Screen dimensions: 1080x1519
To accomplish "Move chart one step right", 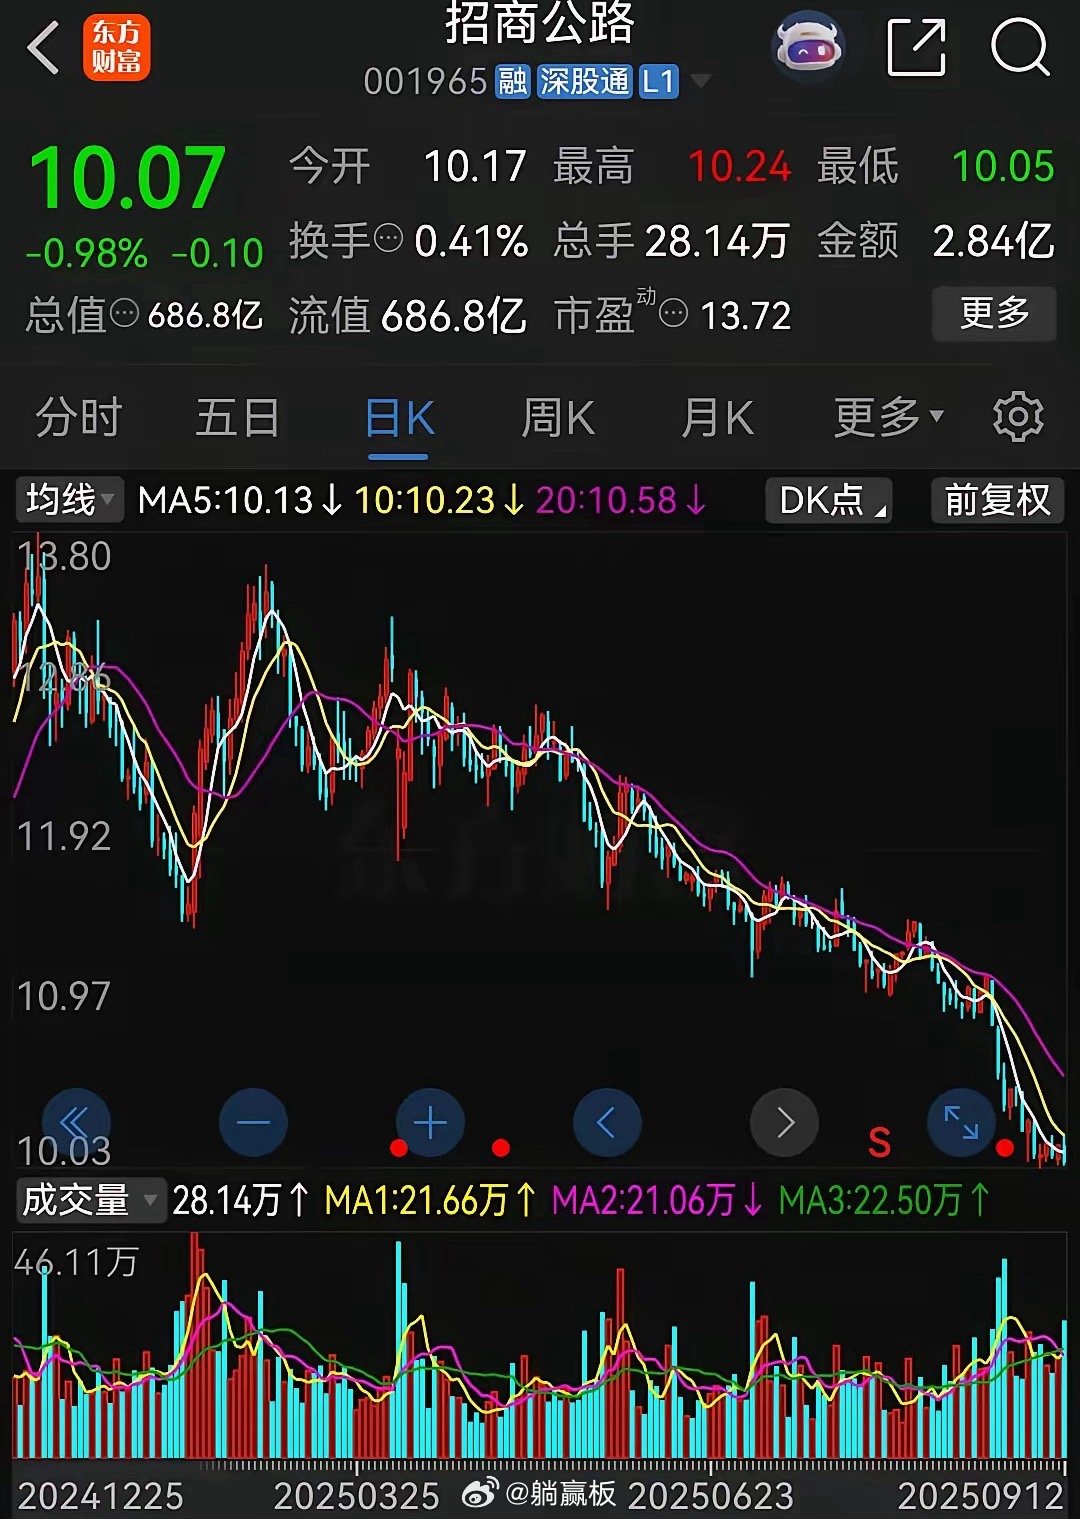I will [x=784, y=1123].
